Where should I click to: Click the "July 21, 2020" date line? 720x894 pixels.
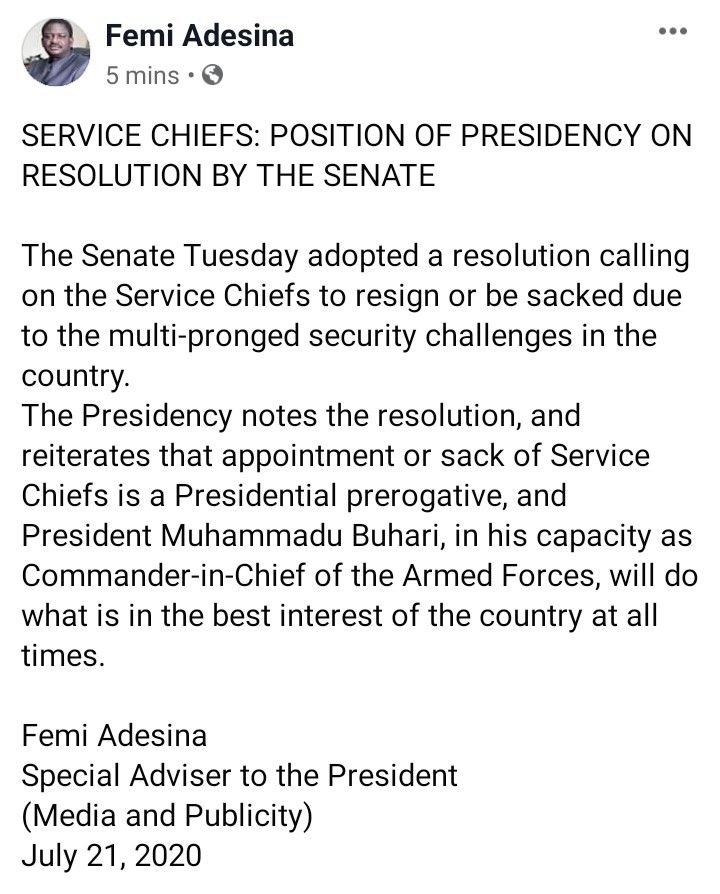[111, 855]
